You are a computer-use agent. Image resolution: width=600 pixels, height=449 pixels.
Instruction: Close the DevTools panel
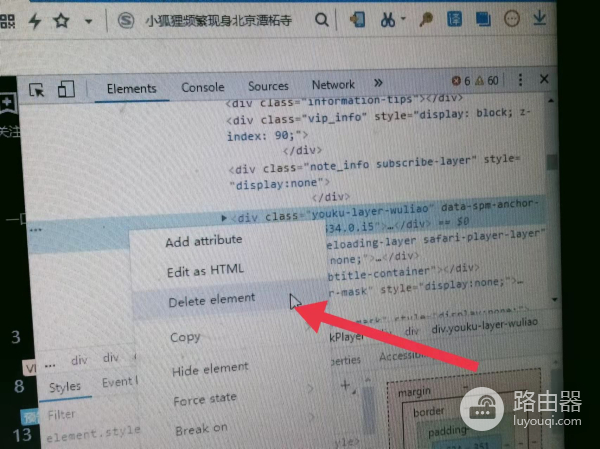click(546, 79)
